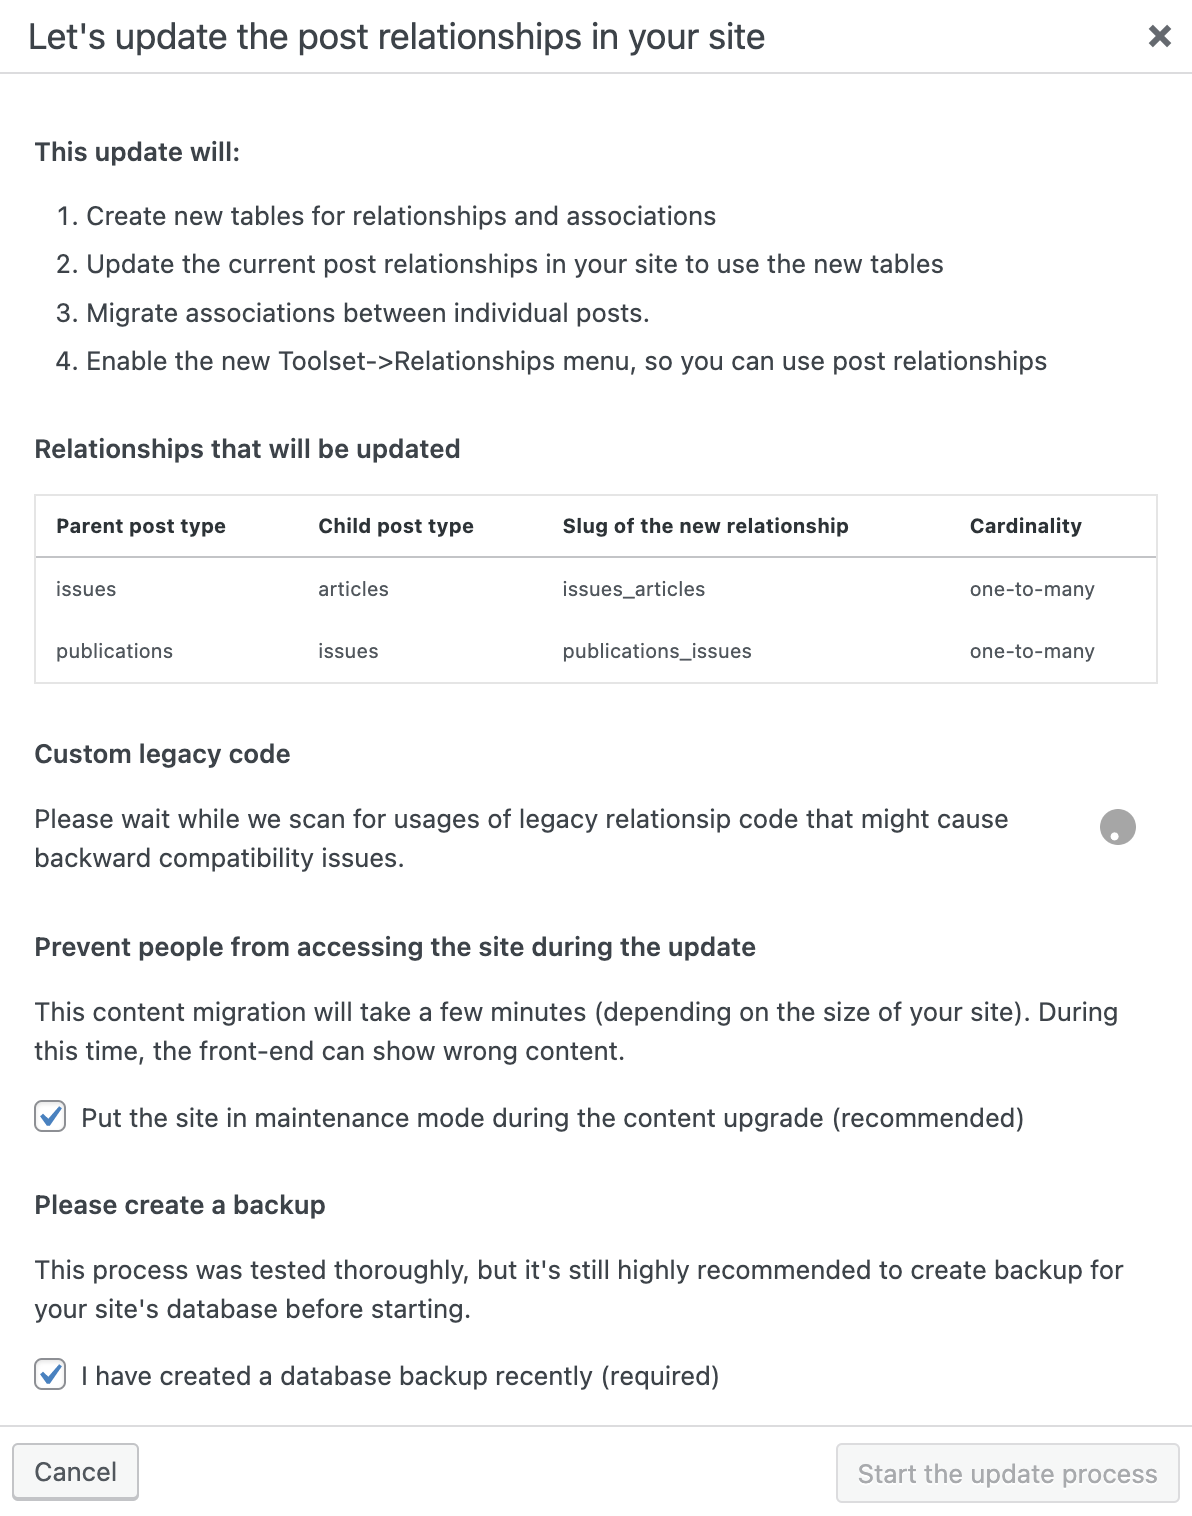Click the legacy code scan spinner
1192x1516 pixels.
[x=1117, y=827]
